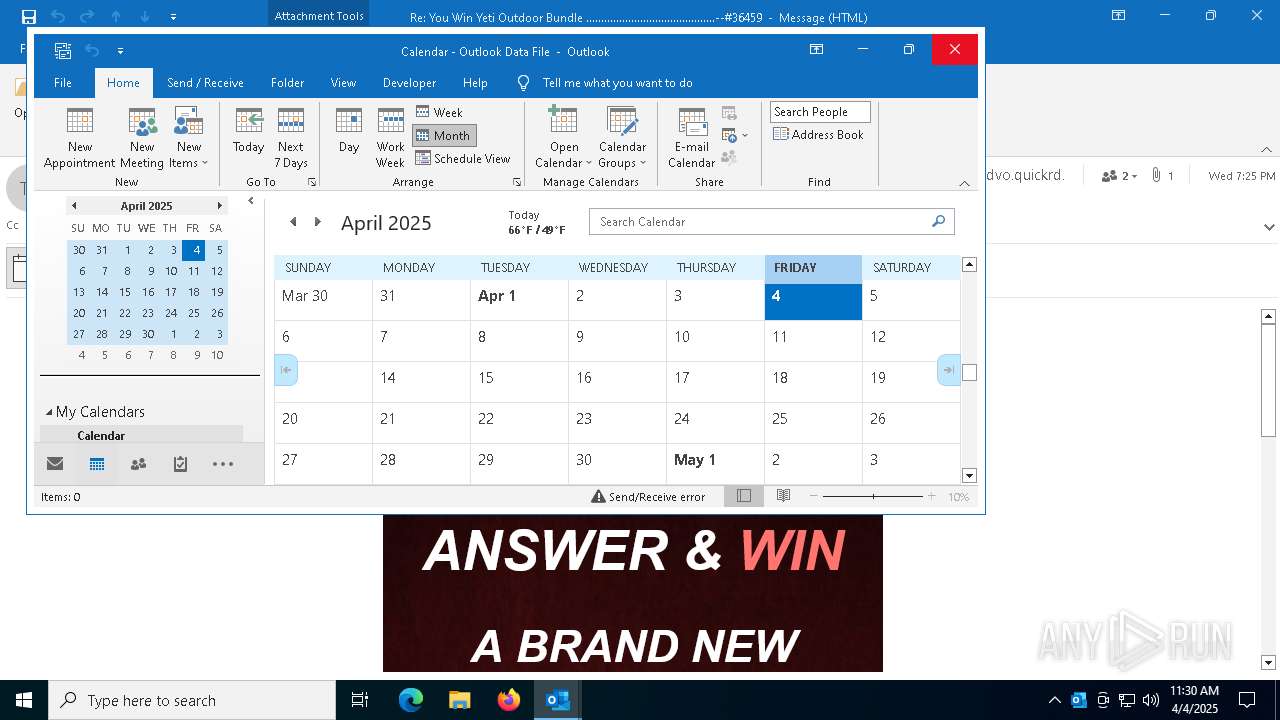
Task: Click the zoom slider in status bar
Action: pos(873,497)
